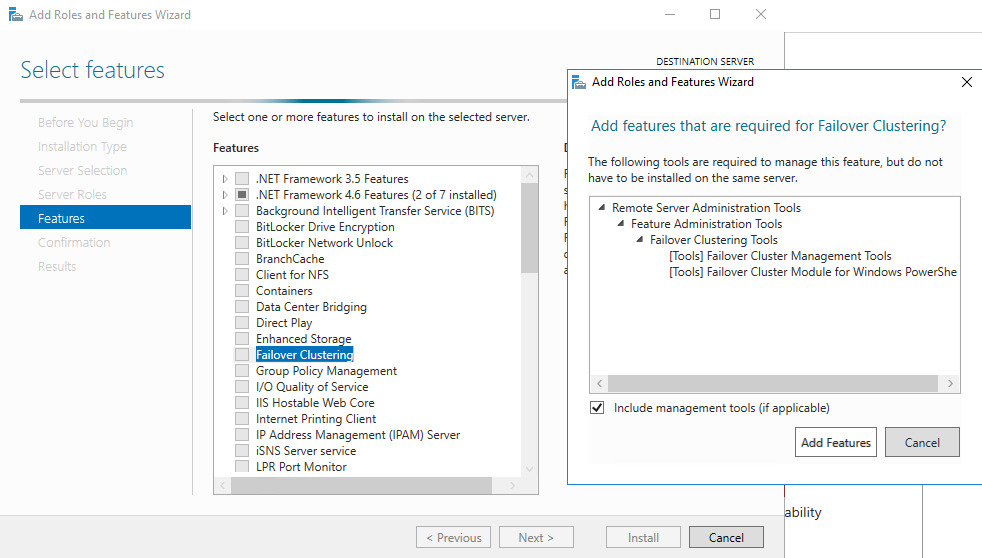Viewport: 982px width, 558px height.
Task: Click features list scroll left arrow
Action: (x=223, y=485)
